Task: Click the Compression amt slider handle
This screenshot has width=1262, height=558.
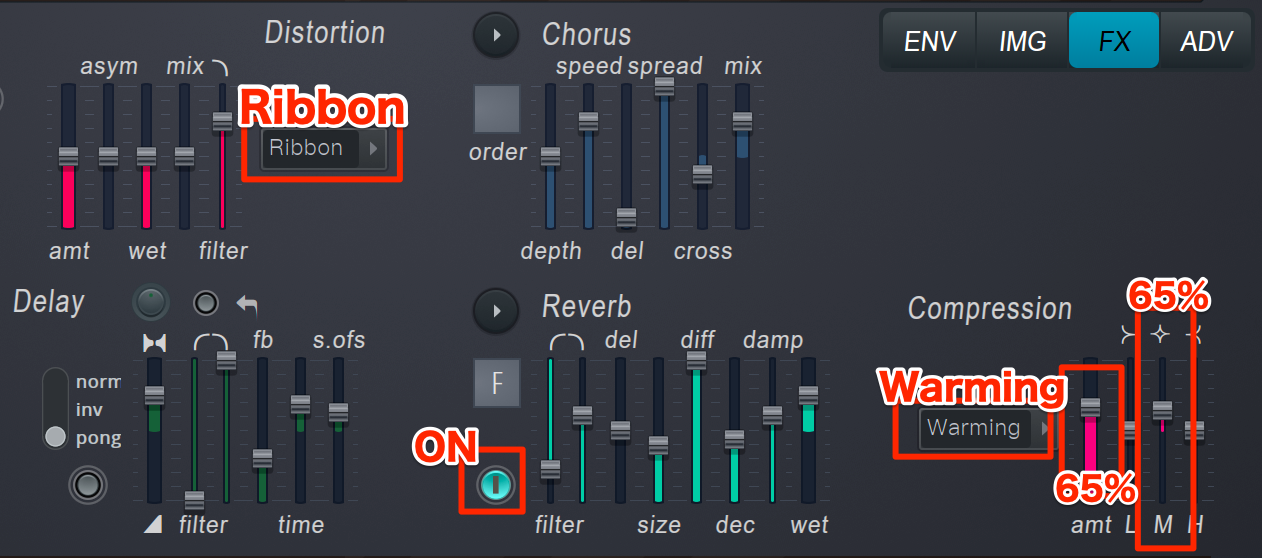Action: [x=1090, y=407]
